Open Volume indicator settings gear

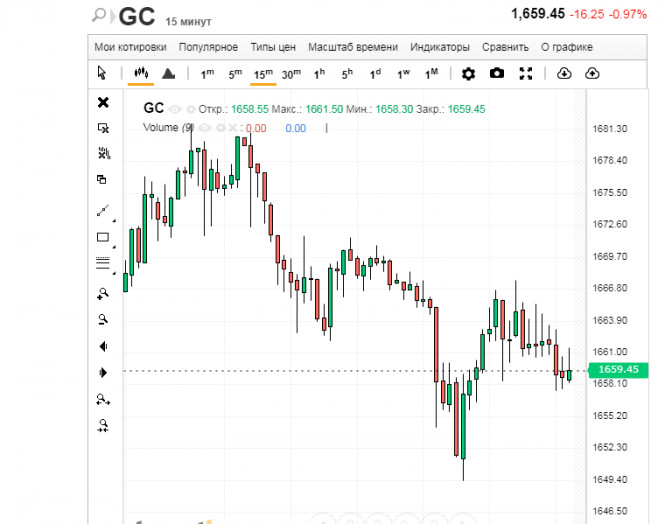point(221,128)
